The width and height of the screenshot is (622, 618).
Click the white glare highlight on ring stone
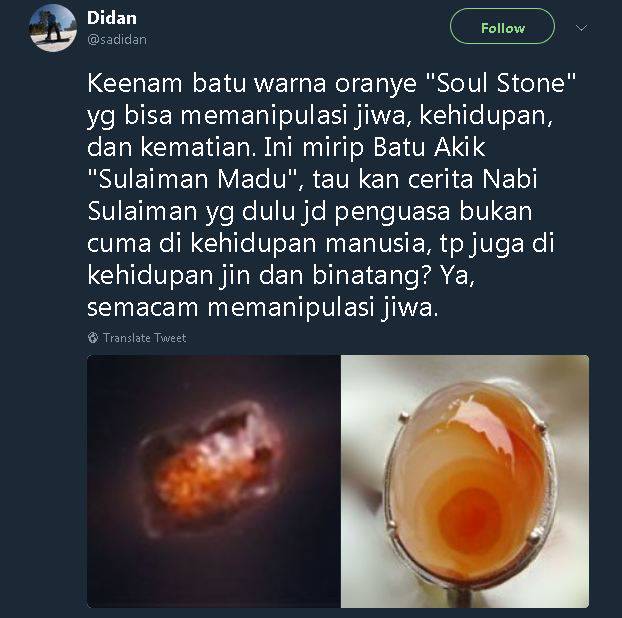tap(478, 420)
